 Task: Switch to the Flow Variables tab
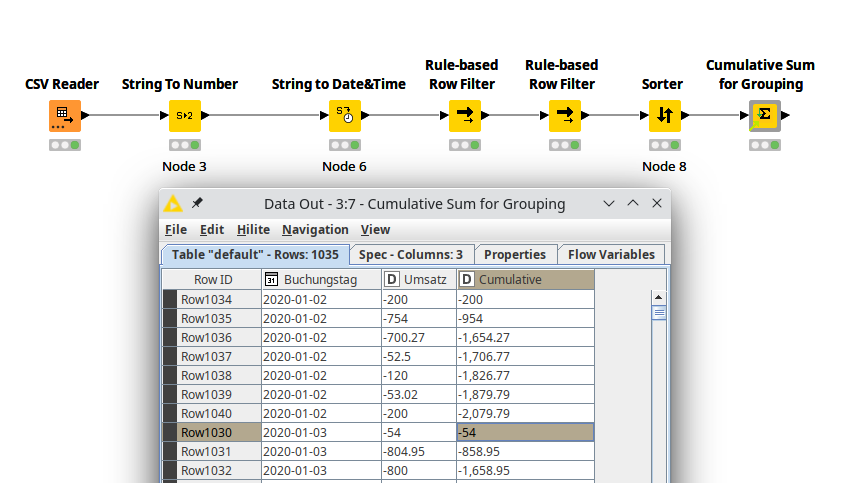[611, 254]
